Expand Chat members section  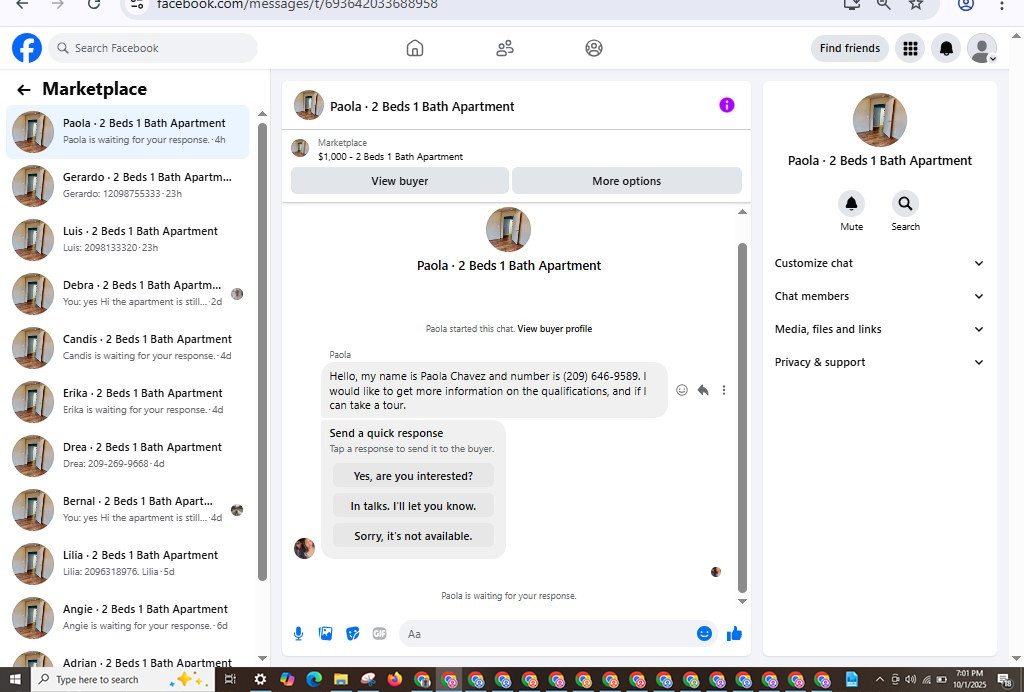click(879, 296)
